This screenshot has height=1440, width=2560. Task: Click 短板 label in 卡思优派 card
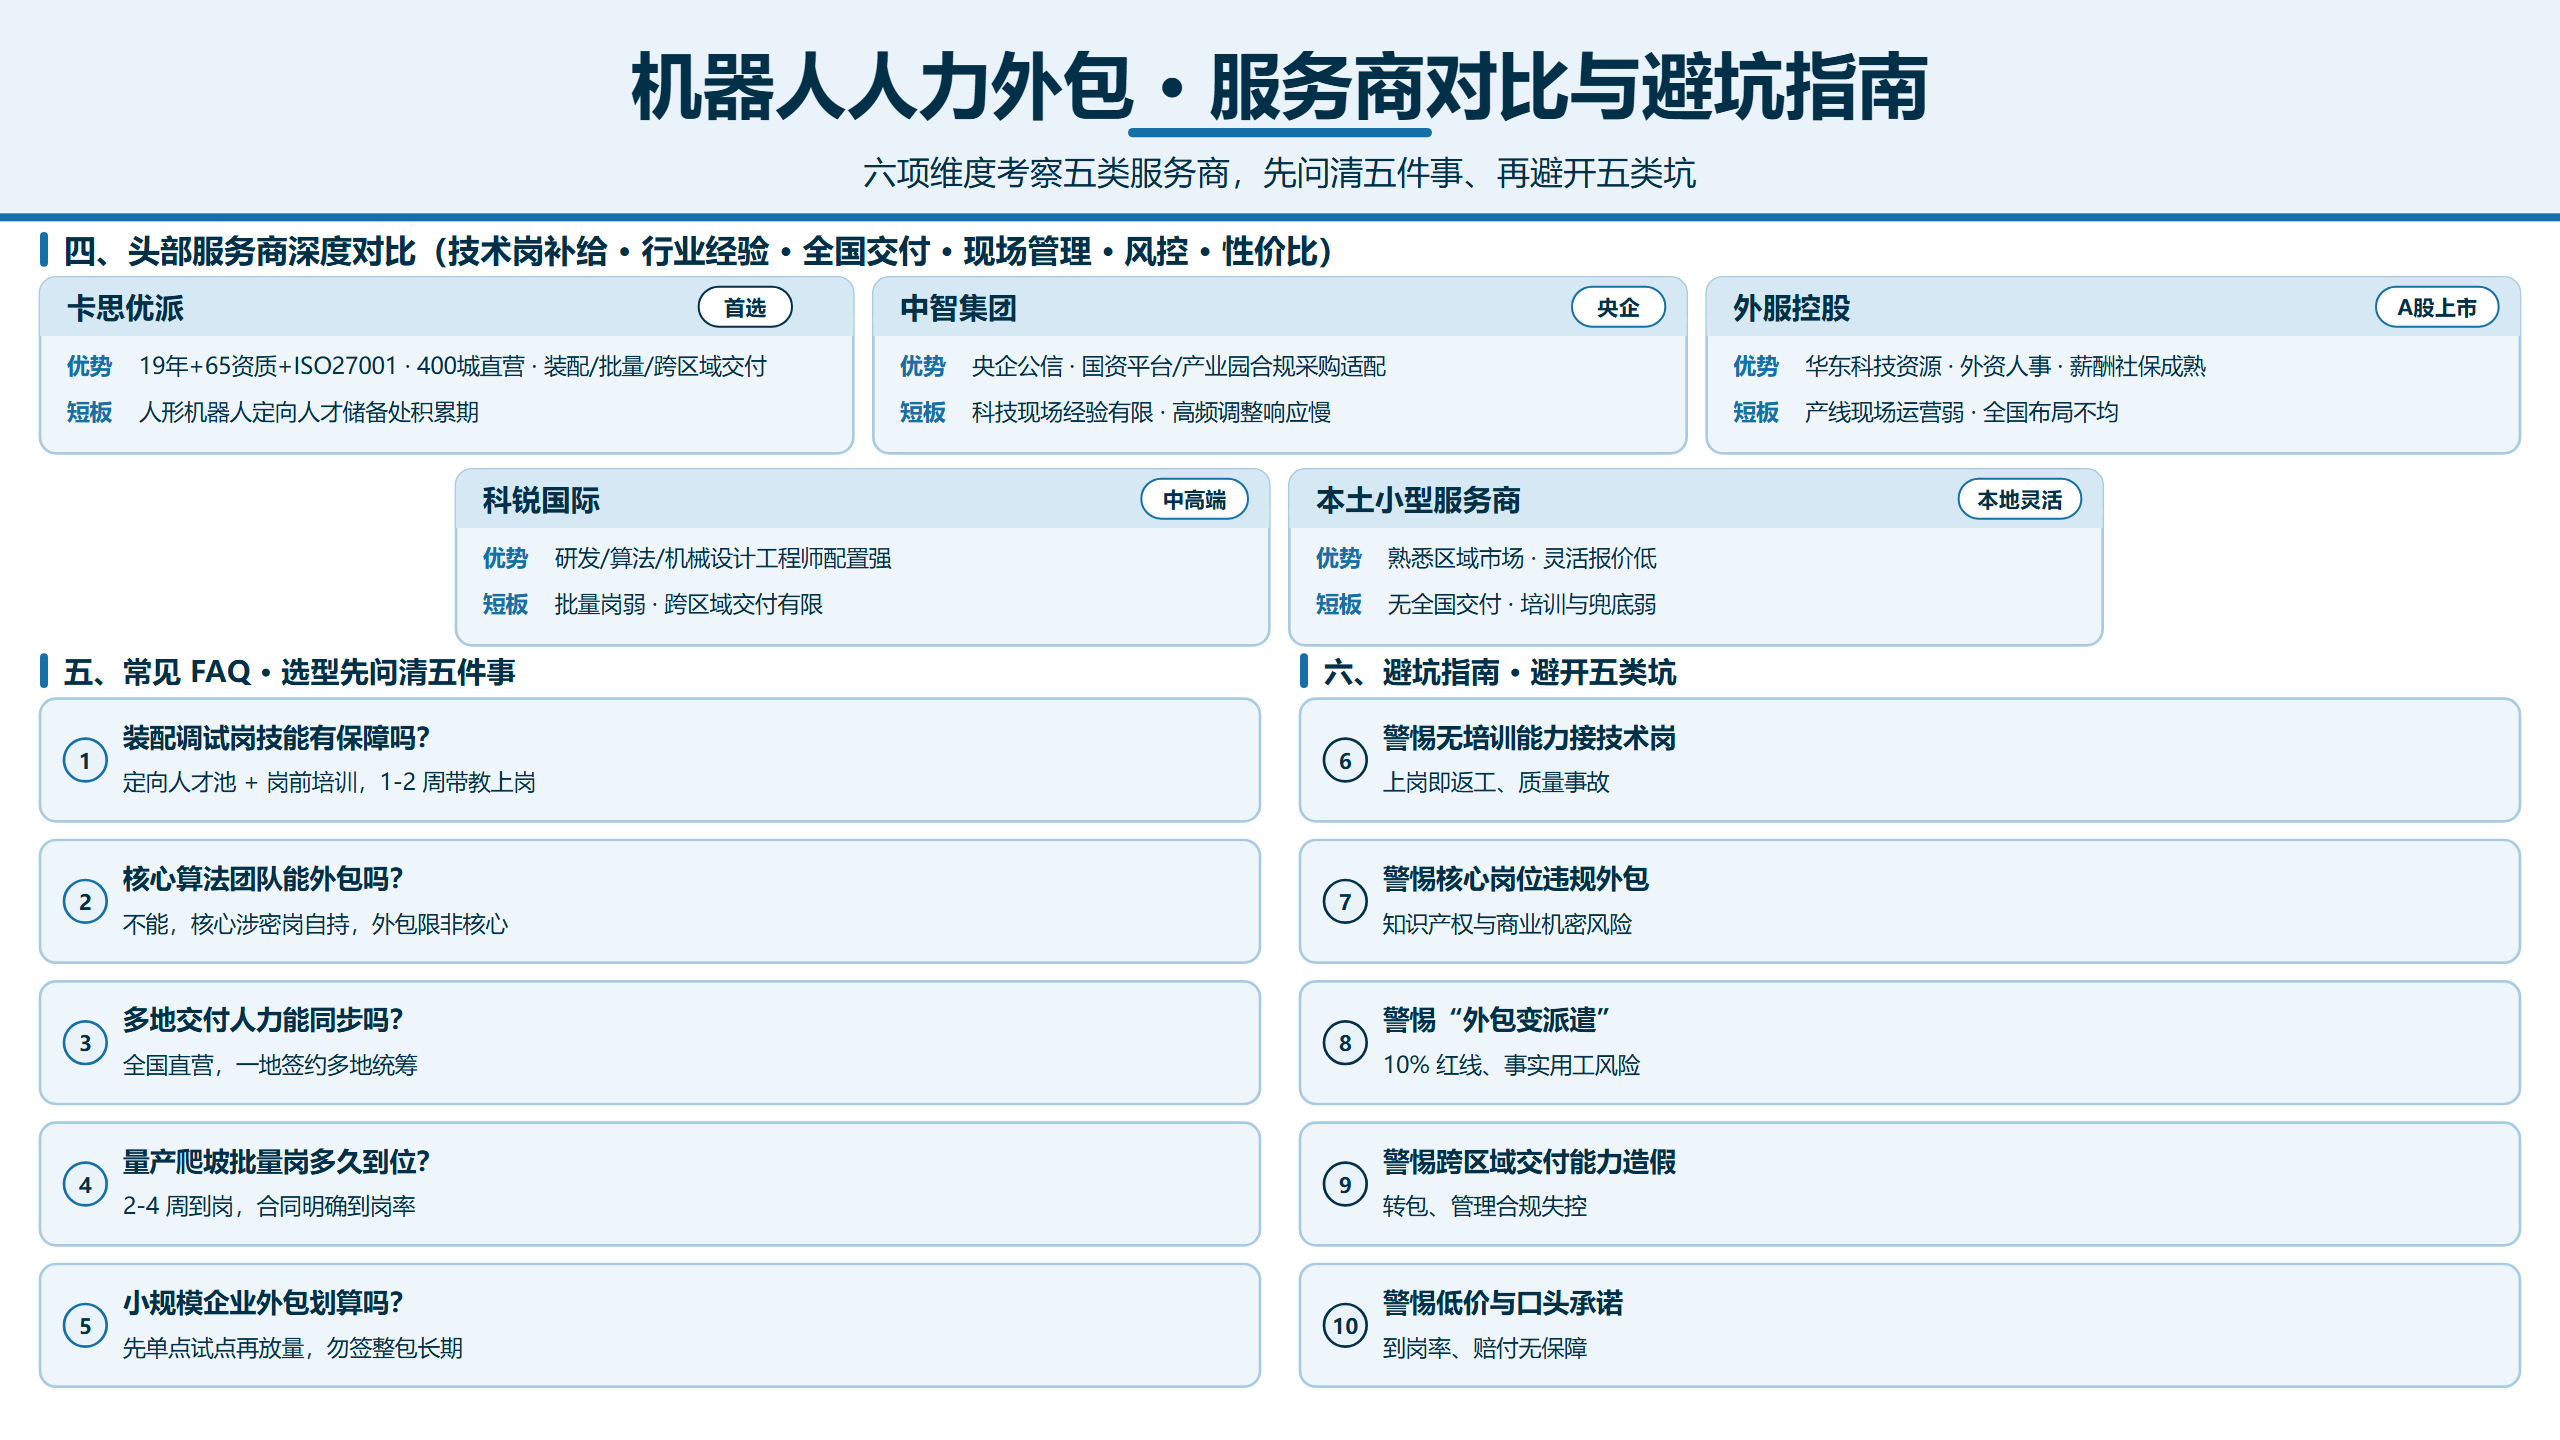point(89,412)
